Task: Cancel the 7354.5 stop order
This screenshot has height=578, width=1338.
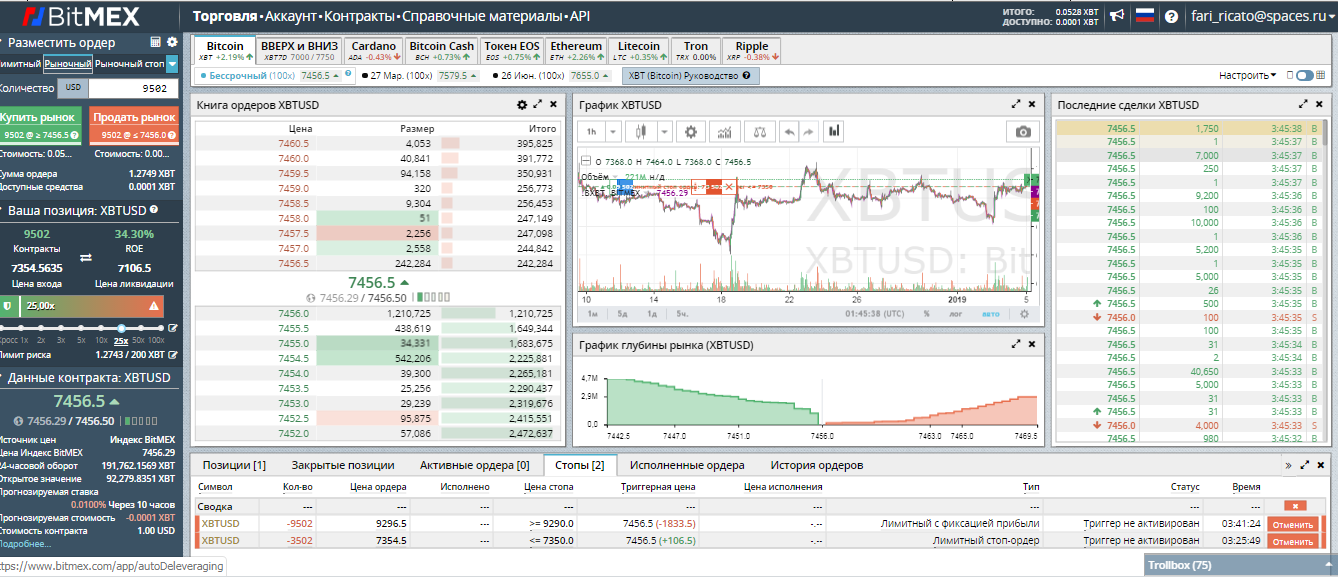Action: pos(1293,541)
